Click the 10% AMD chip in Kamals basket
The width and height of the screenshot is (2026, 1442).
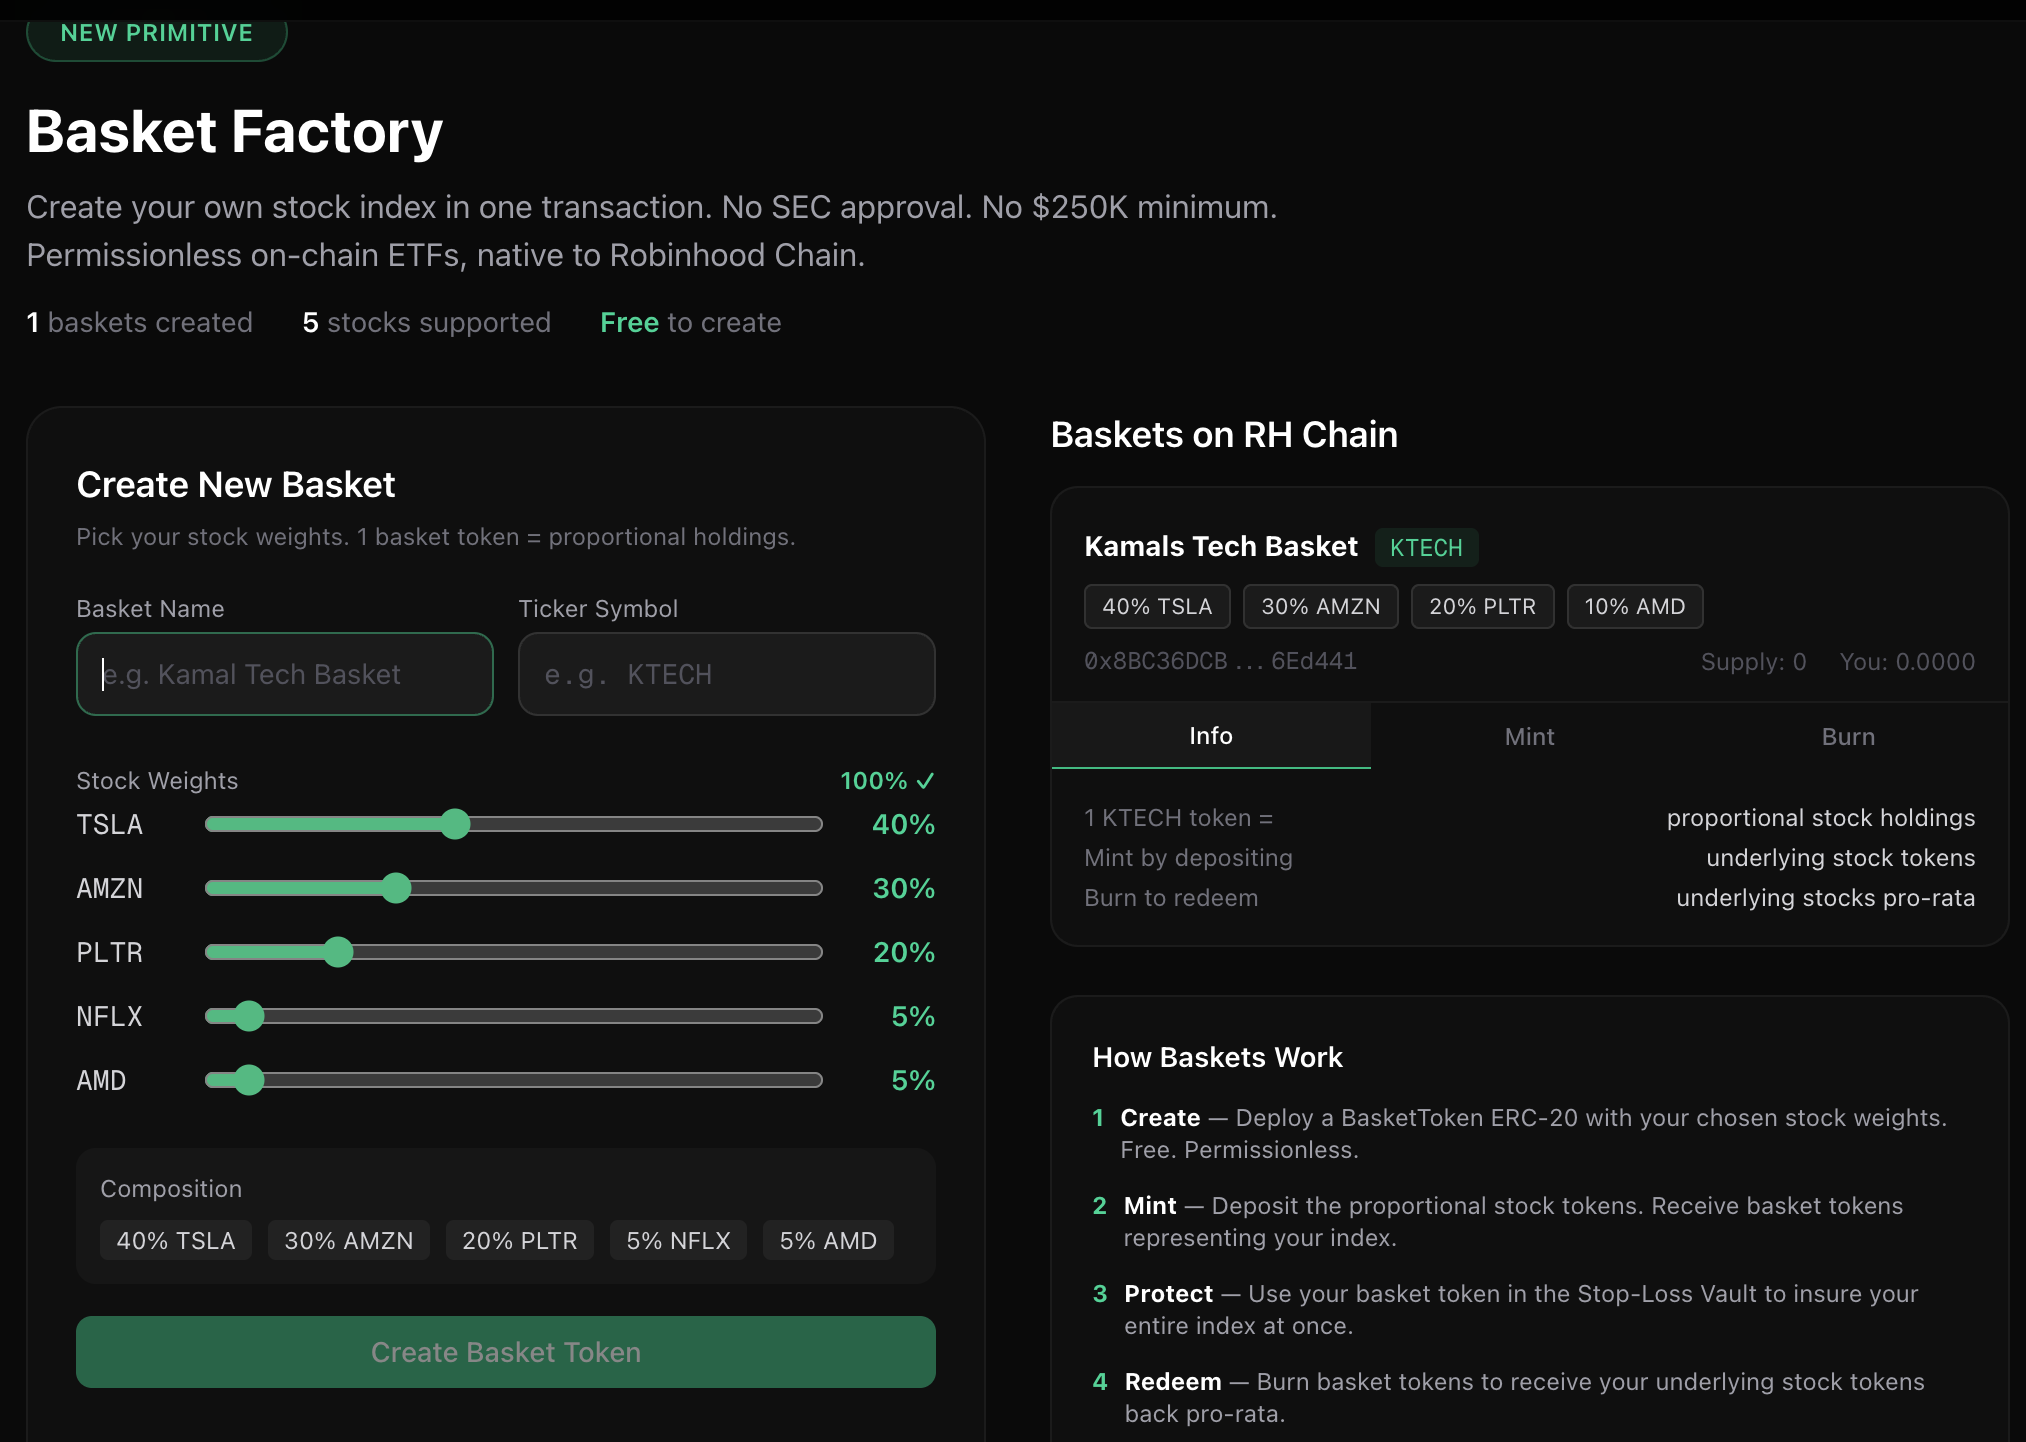(x=1634, y=607)
